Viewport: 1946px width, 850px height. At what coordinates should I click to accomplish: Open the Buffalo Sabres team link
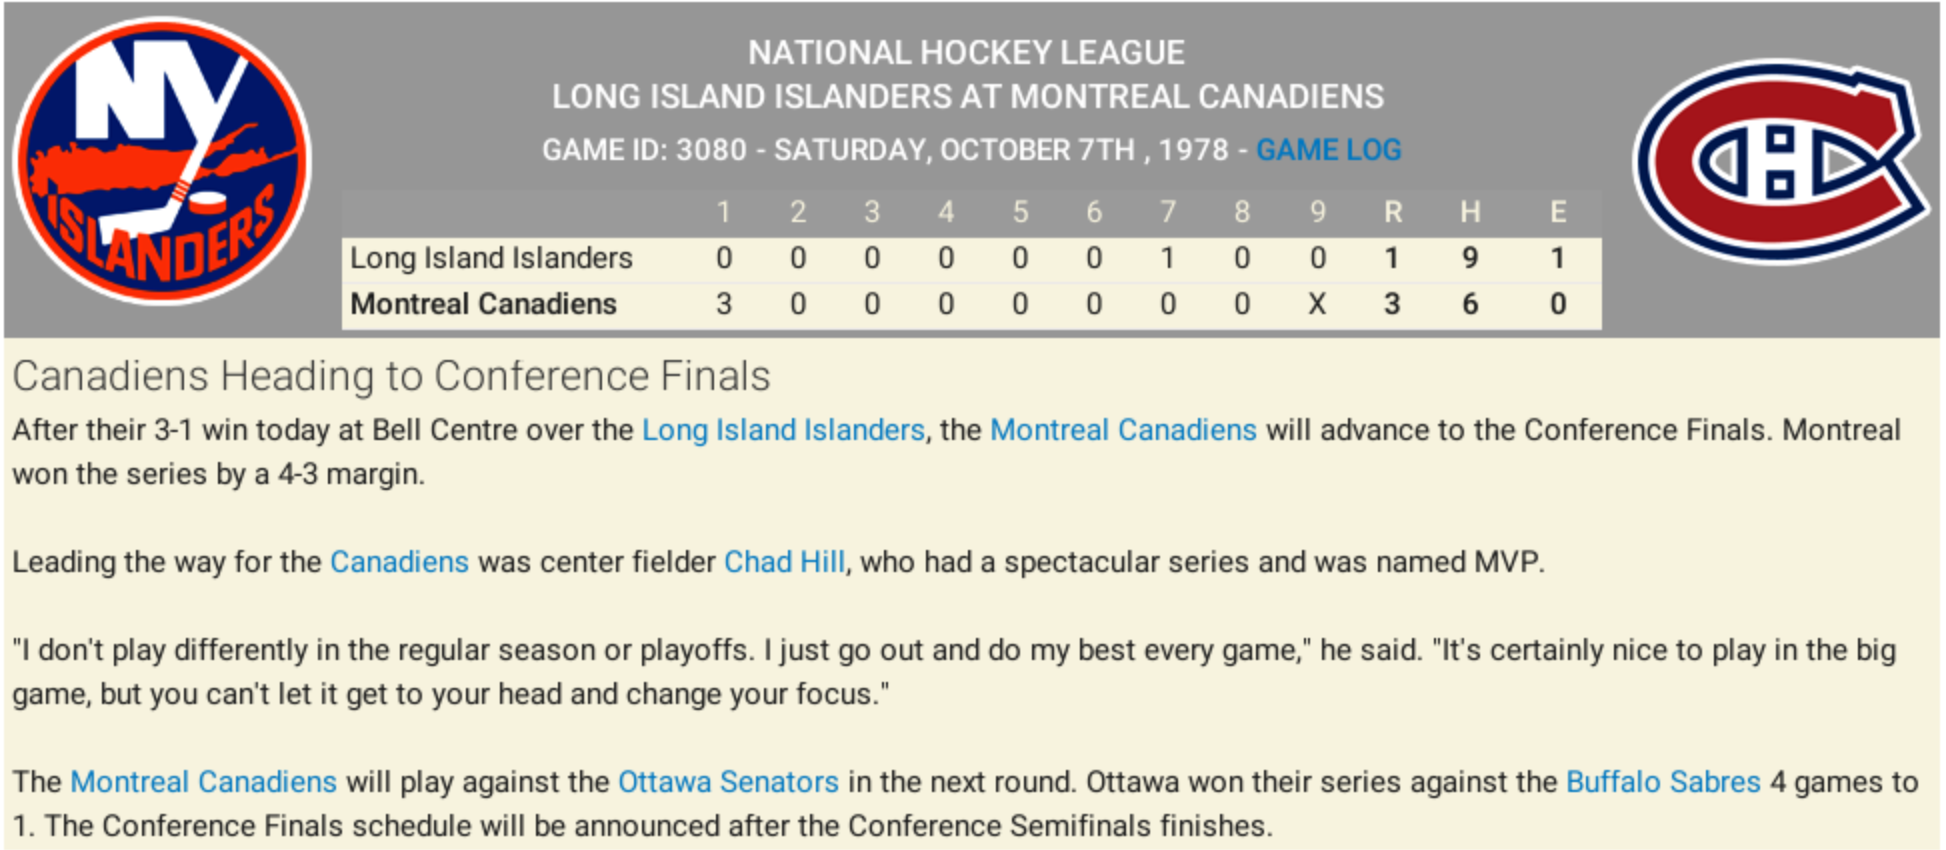tap(1662, 782)
